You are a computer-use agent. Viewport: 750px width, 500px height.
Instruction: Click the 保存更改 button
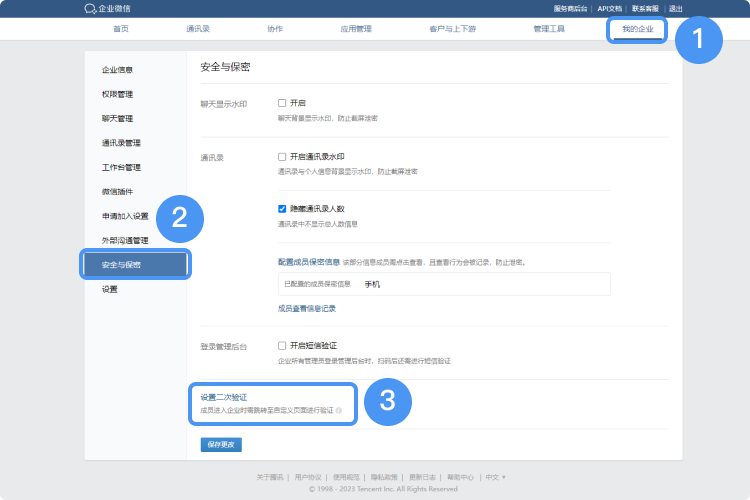tap(221, 444)
